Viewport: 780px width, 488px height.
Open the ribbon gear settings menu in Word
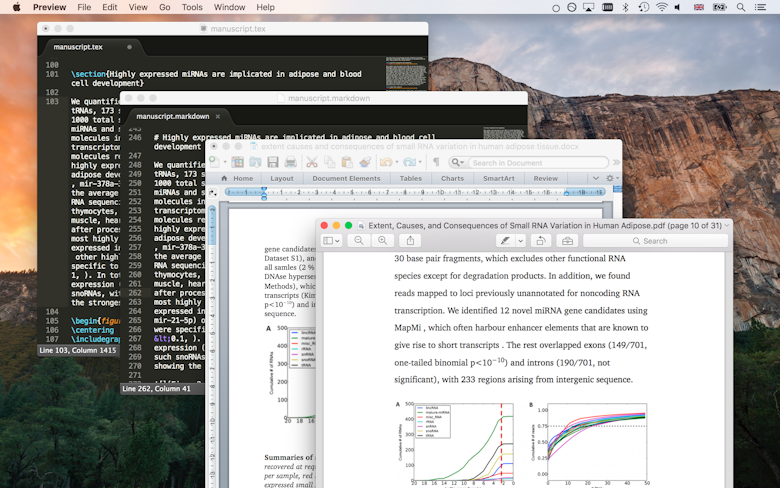pos(611,178)
